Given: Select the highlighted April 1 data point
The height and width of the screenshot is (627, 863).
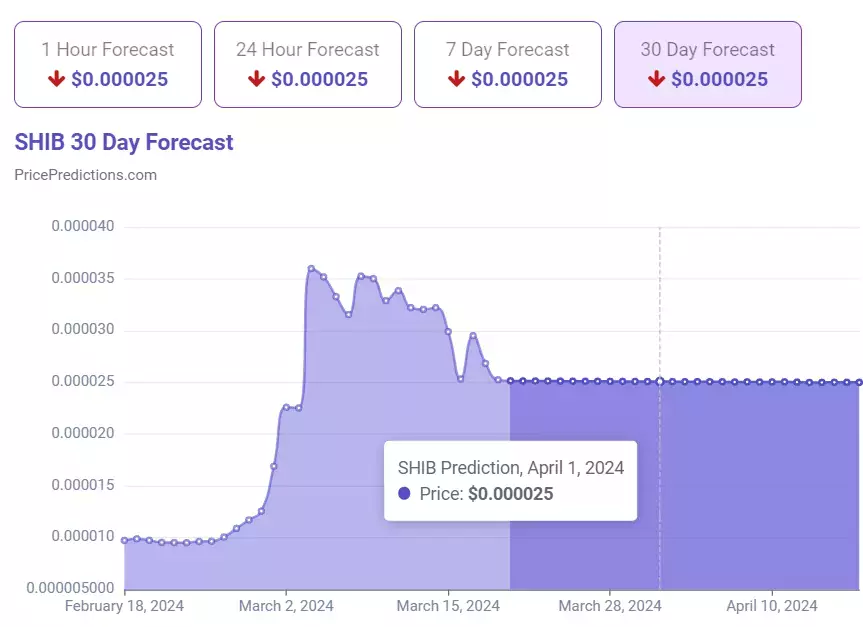Looking at the screenshot, I should click(x=660, y=381).
